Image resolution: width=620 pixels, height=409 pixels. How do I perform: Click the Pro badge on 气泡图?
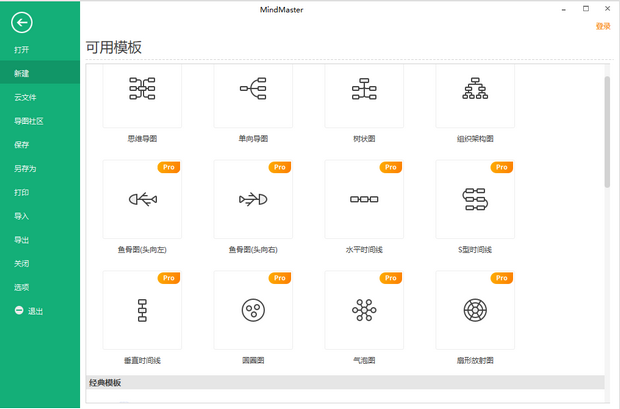[391, 278]
